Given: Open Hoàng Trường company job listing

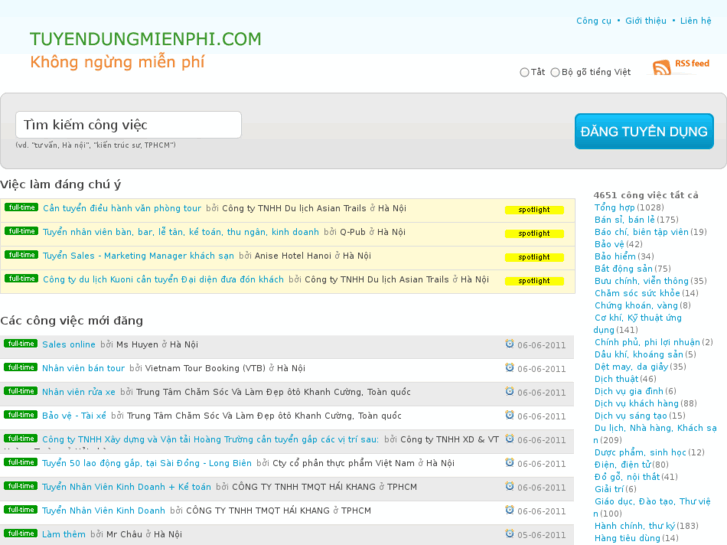Looking at the screenshot, I should tap(210, 439).
